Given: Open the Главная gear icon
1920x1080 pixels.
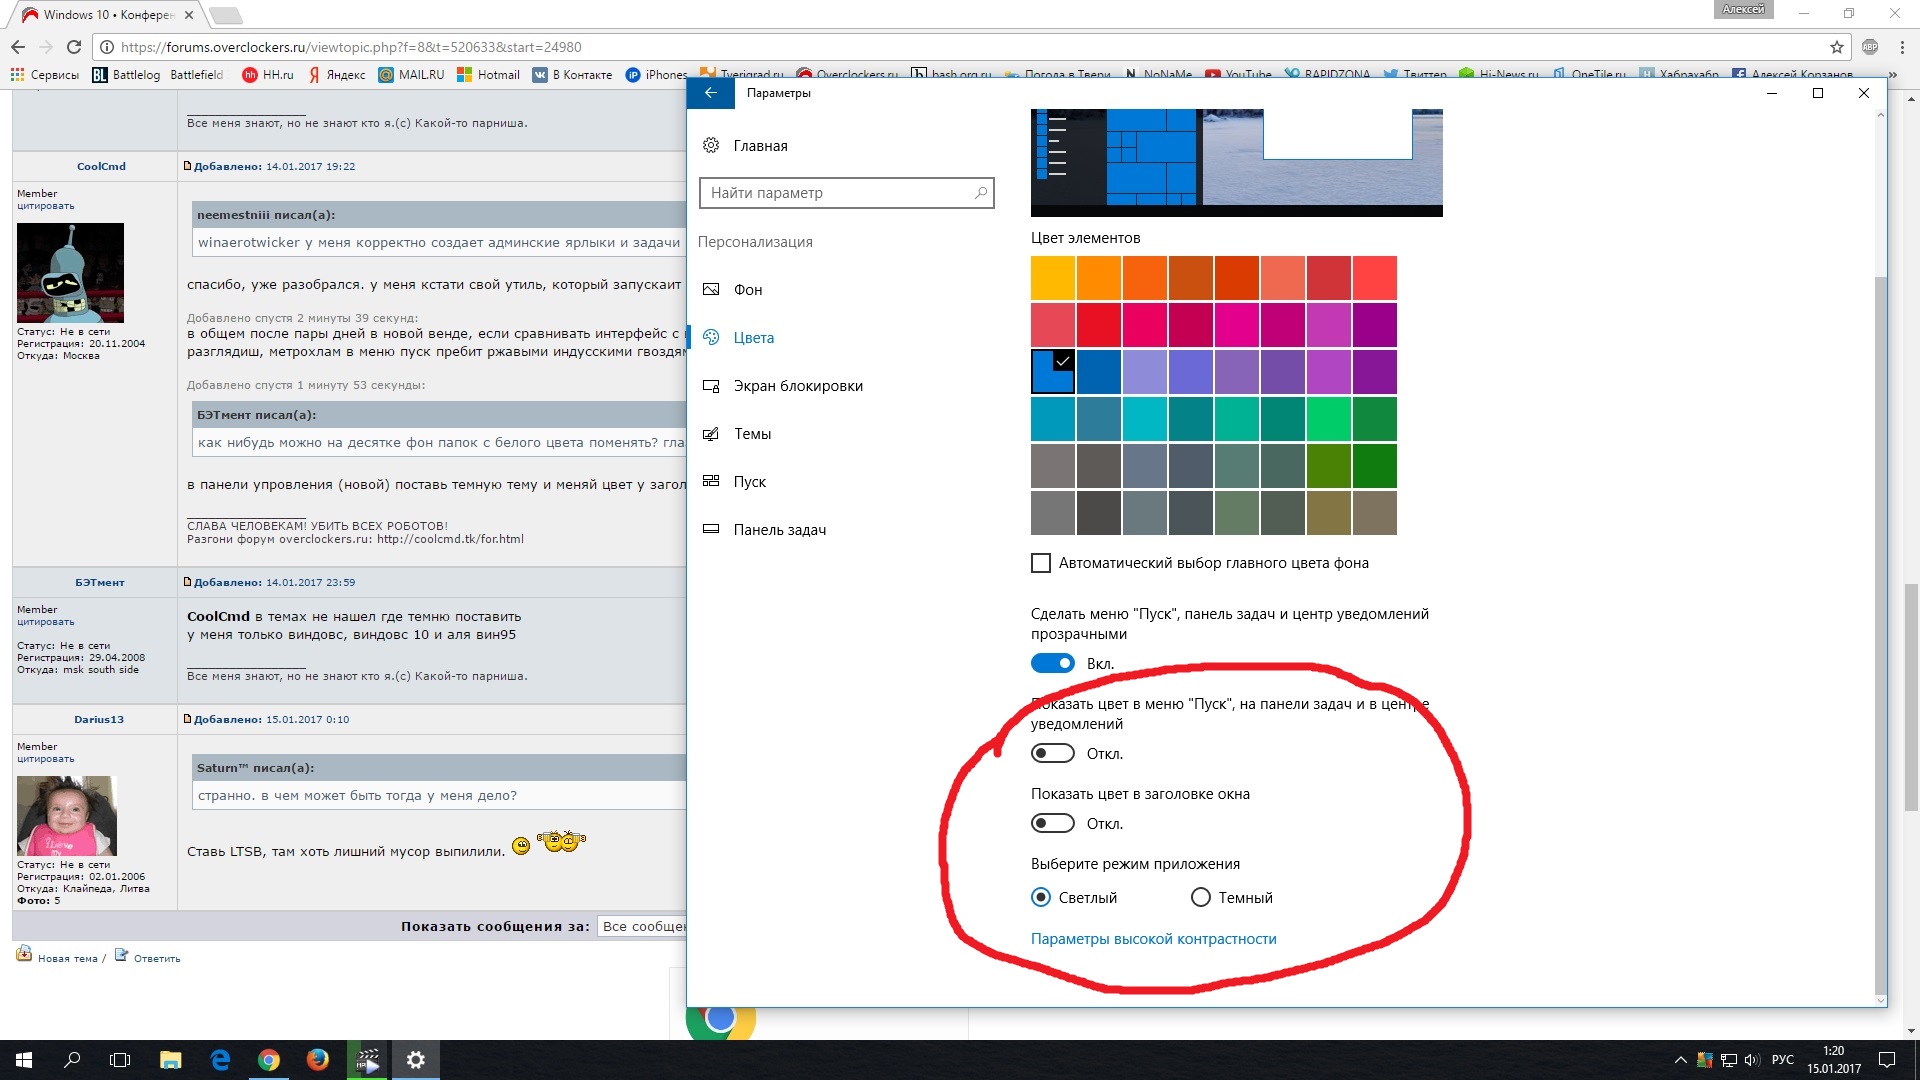Looking at the screenshot, I should (x=711, y=146).
